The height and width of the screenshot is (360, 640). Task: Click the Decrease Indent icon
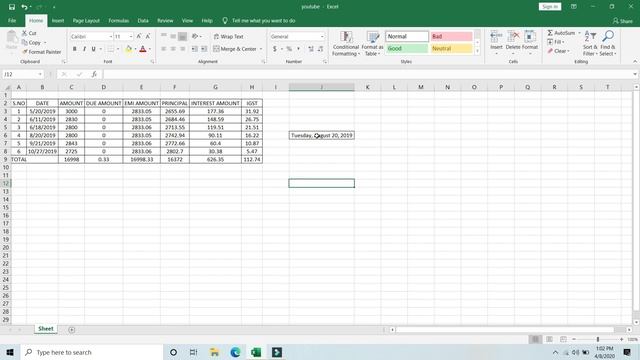[195, 49]
